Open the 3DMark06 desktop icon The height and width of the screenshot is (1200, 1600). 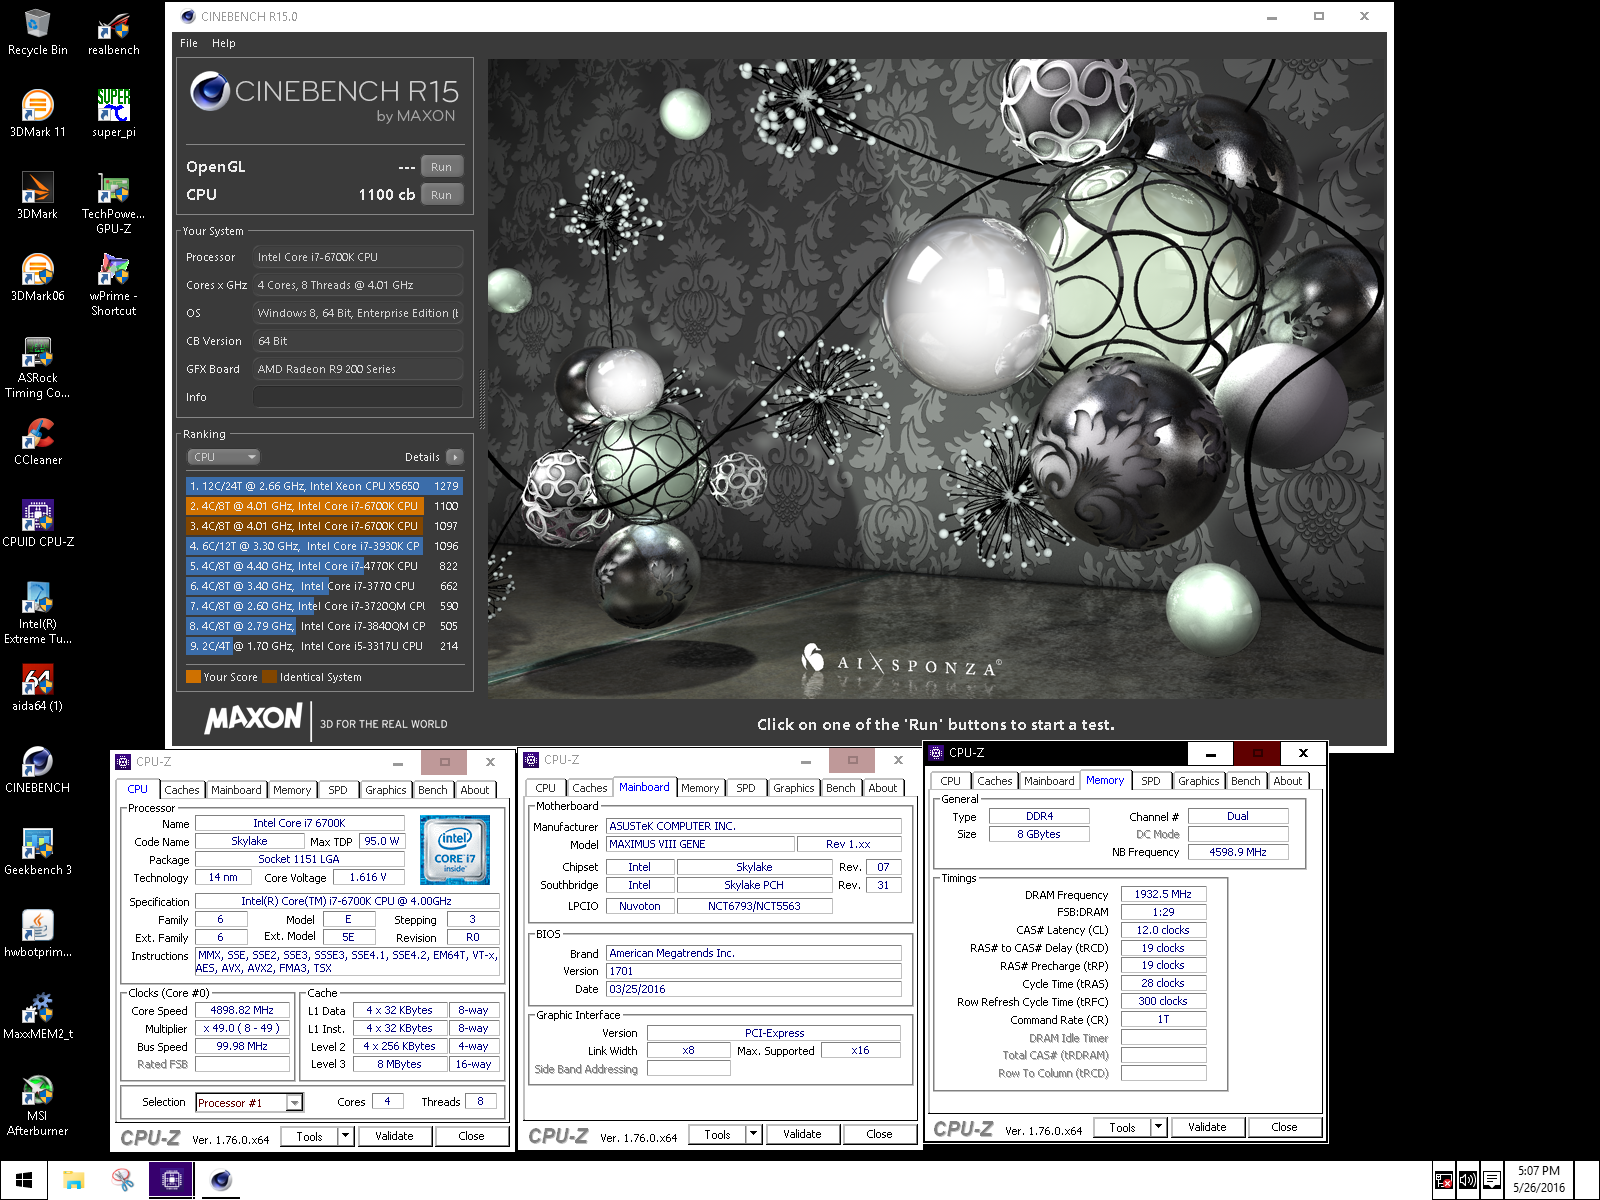tap(38, 278)
